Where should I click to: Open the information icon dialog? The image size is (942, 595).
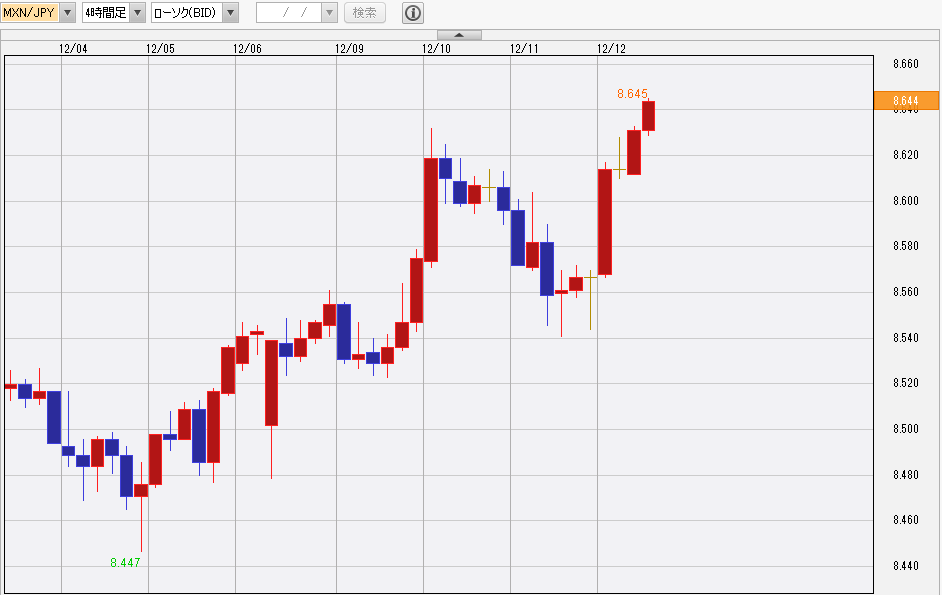pyautogui.click(x=412, y=13)
